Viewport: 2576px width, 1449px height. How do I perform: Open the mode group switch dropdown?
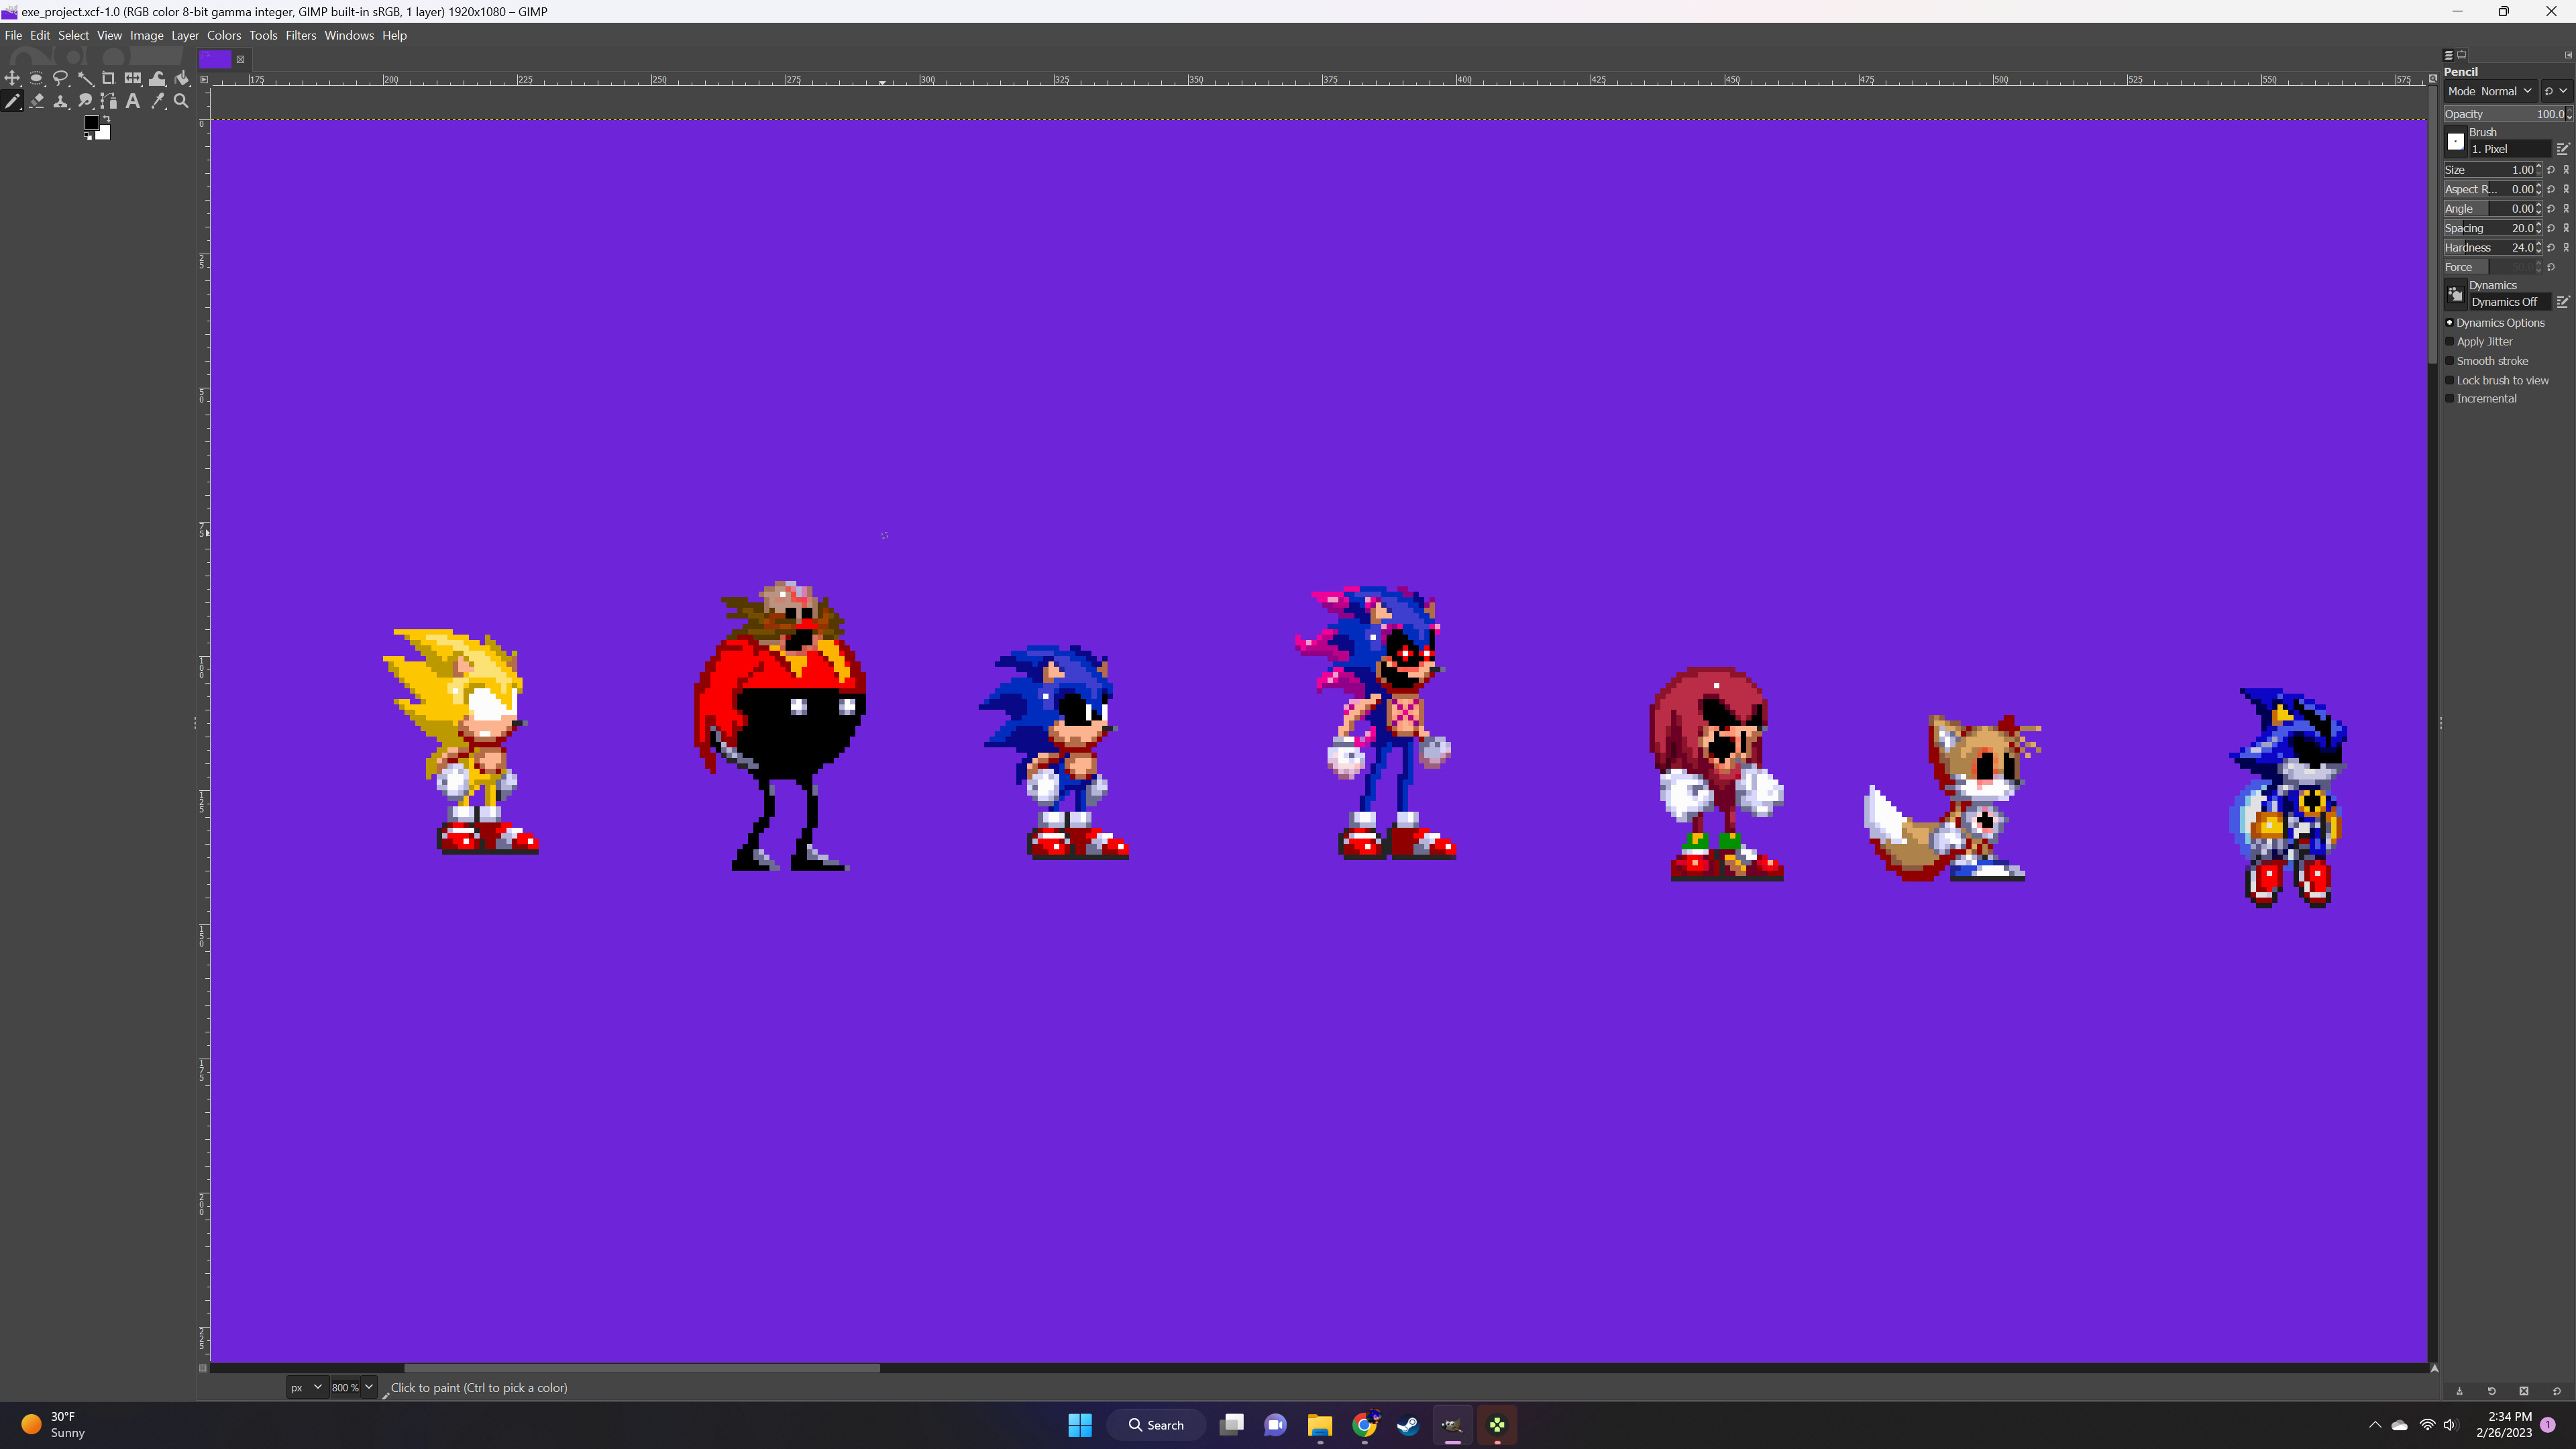tap(2556, 91)
